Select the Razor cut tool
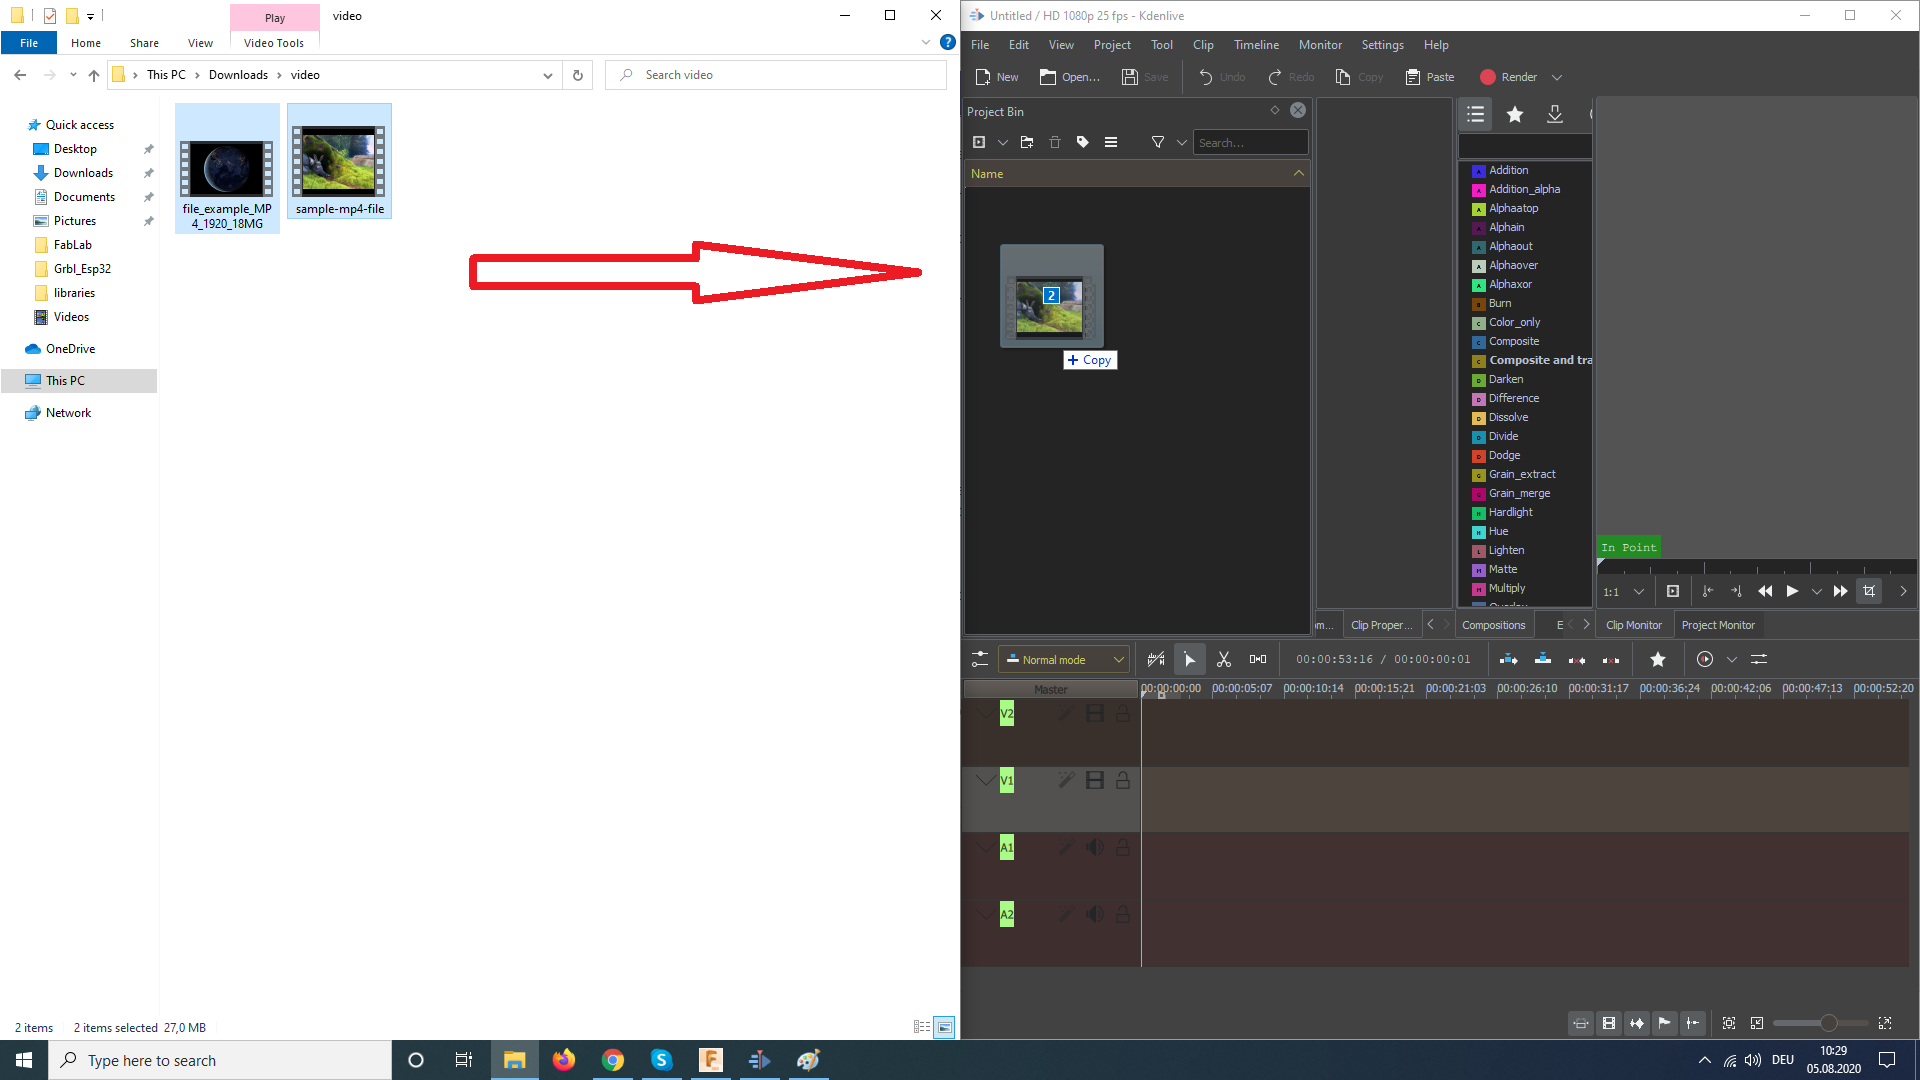This screenshot has width=1920, height=1080. [x=1223, y=660]
